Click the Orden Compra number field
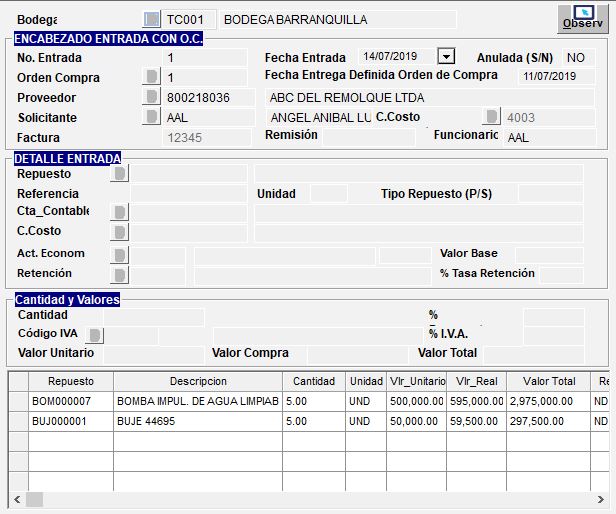This screenshot has height=514, width=616. 205,77
